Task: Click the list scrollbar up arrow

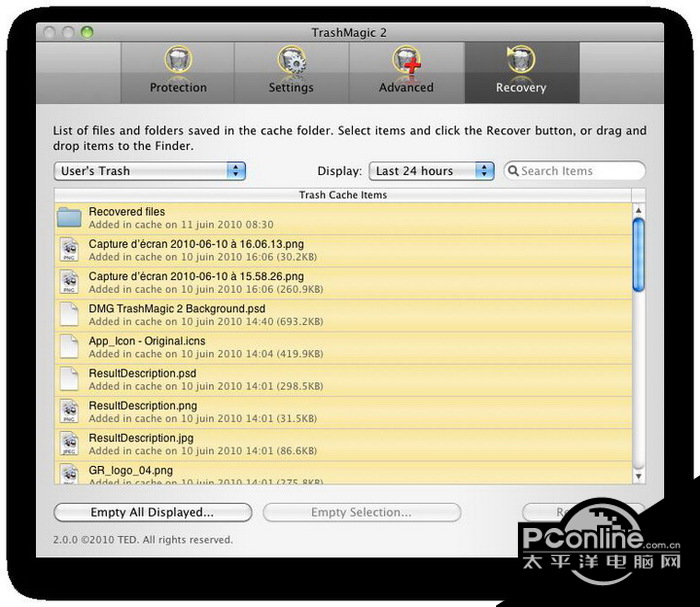Action: coord(638,210)
